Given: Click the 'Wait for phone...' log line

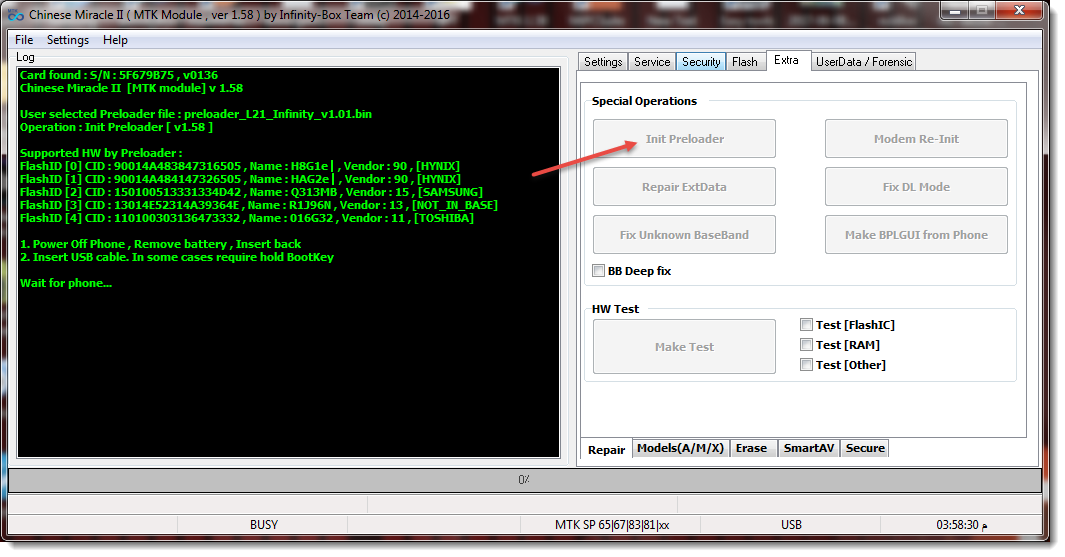Looking at the screenshot, I should coord(66,283).
